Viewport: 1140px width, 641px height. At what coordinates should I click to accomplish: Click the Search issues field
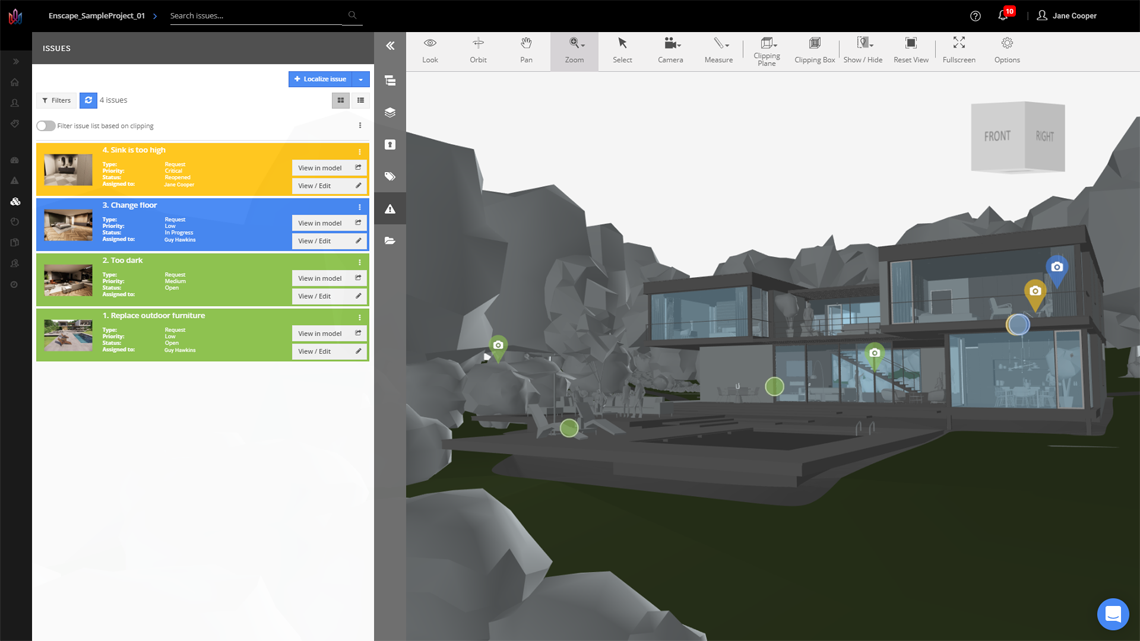[265, 15]
